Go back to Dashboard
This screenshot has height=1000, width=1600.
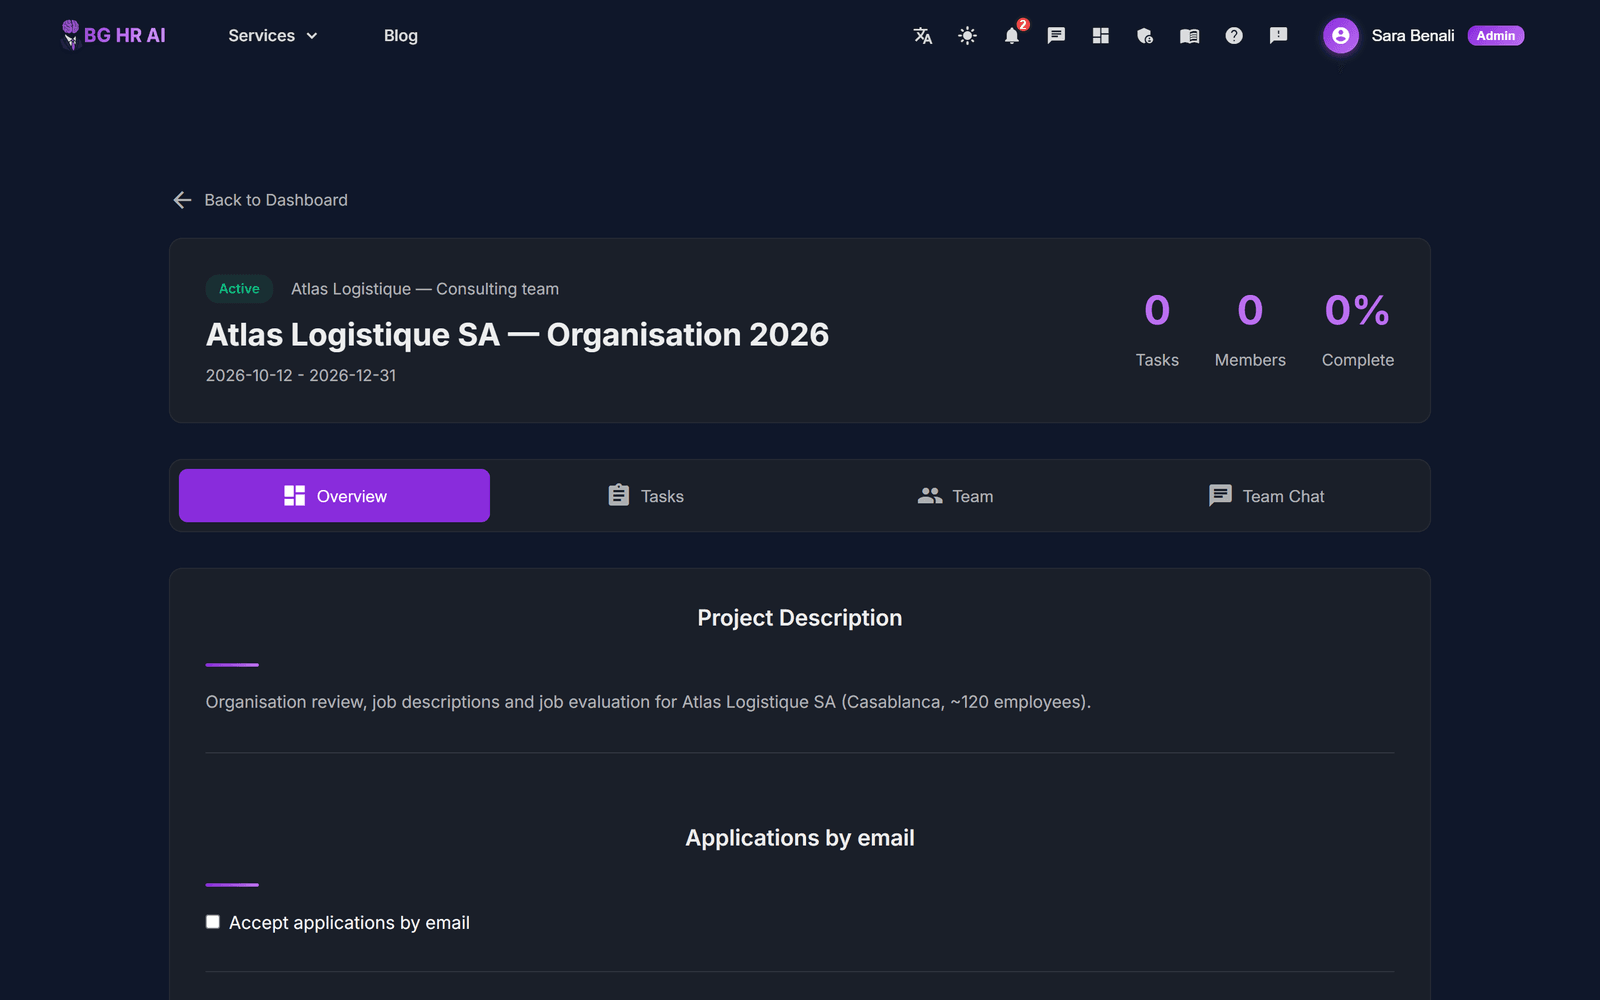(276, 200)
